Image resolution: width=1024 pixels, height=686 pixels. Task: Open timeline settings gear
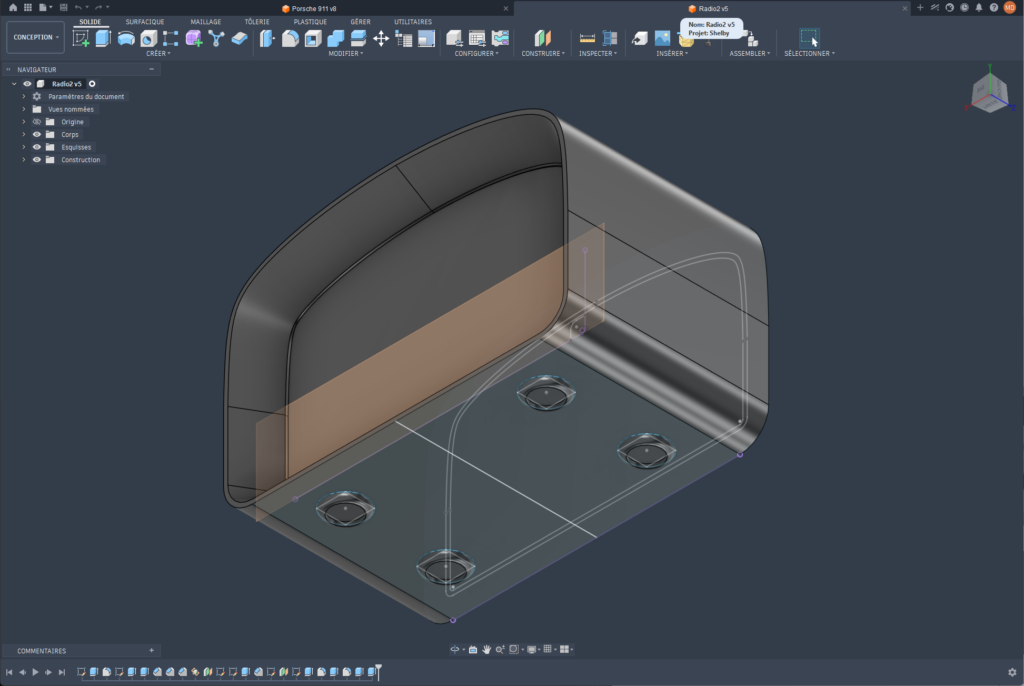(1012, 672)
